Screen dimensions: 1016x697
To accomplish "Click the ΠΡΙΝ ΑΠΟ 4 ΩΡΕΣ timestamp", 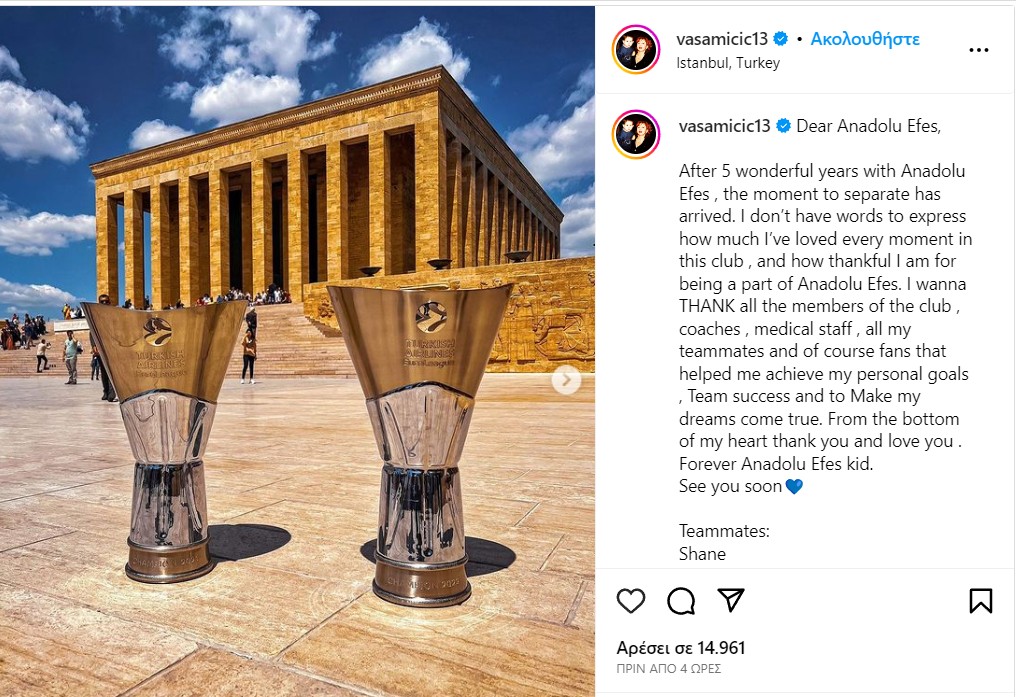I will tap(669, 668).
